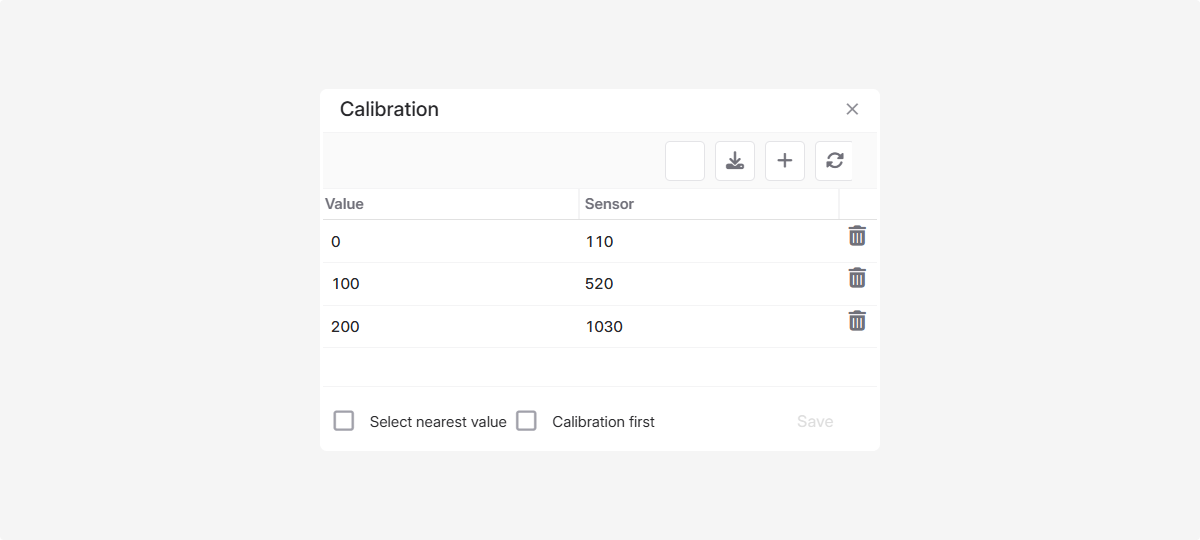
Task: Enable the Select nearest value checkbox
Action: (344, 421)
